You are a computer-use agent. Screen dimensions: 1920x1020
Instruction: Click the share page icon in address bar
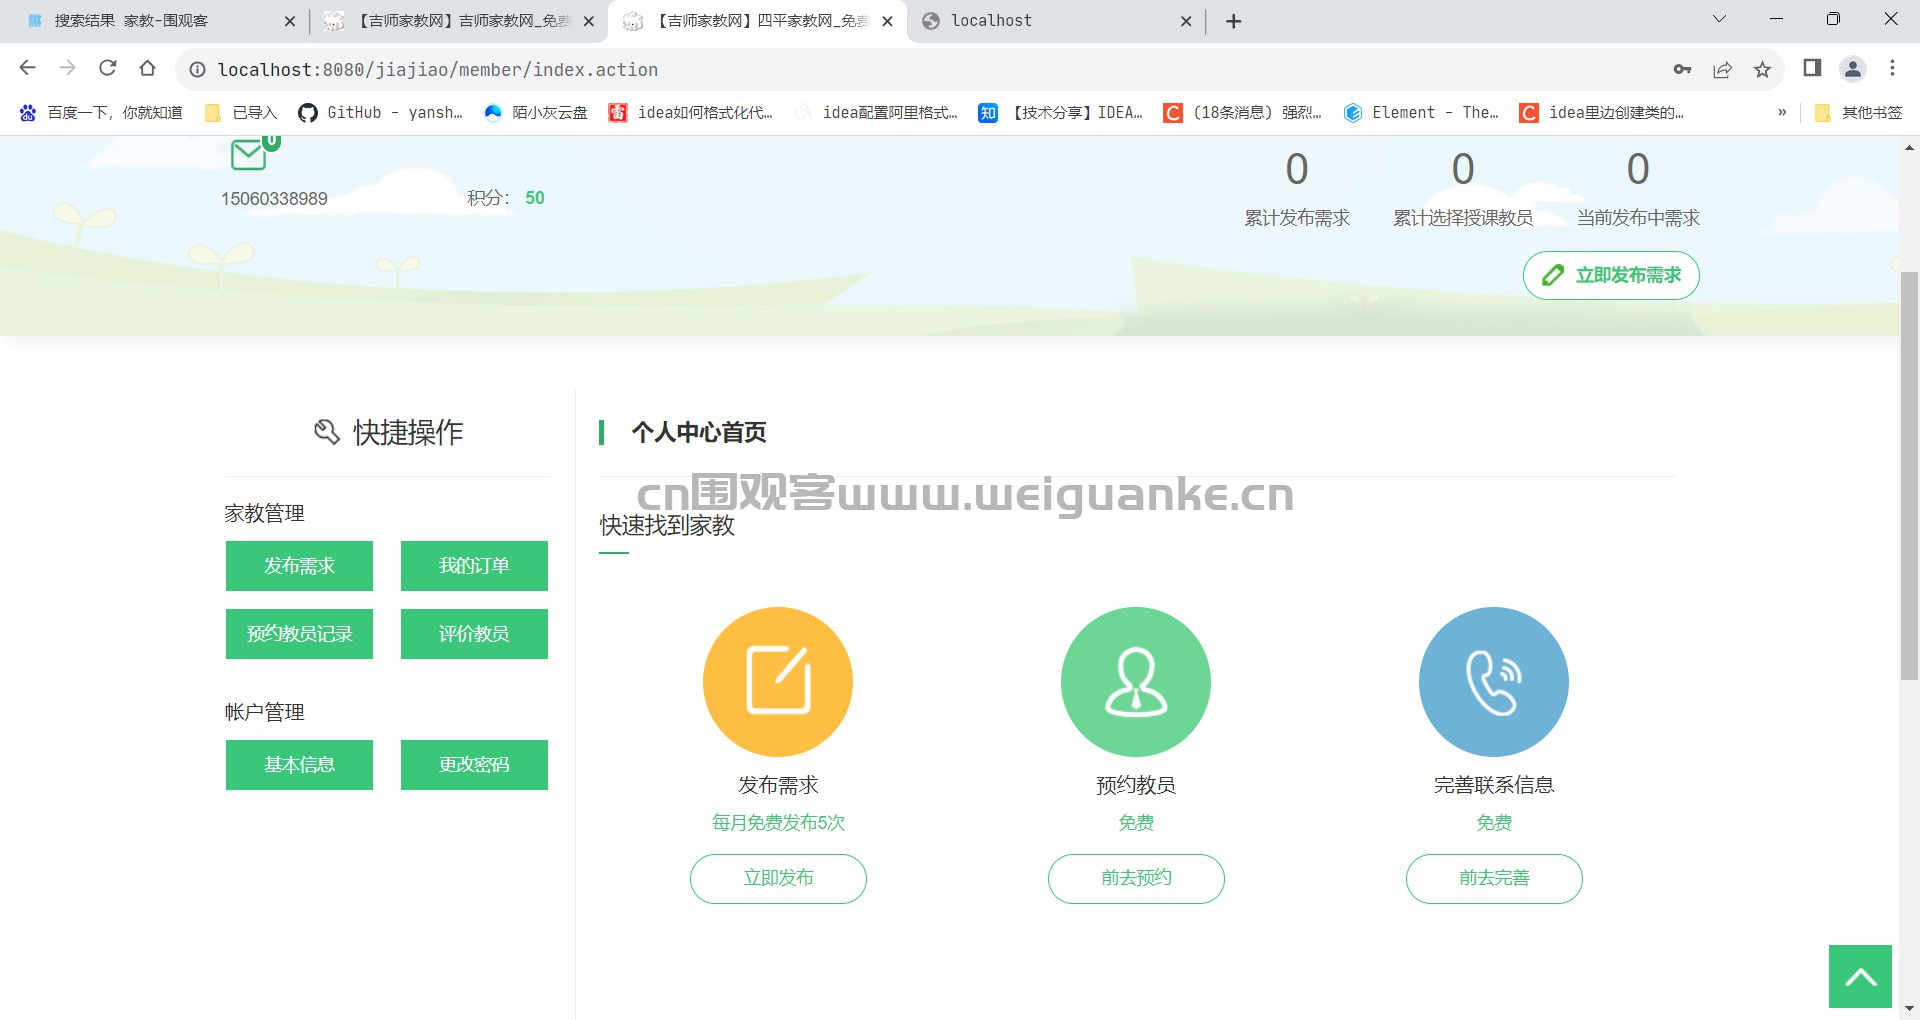1722,69
